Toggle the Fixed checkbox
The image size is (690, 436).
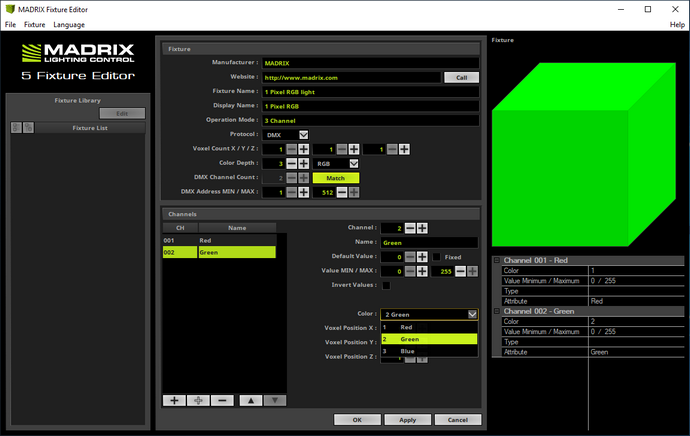click(x=437, y=257)
